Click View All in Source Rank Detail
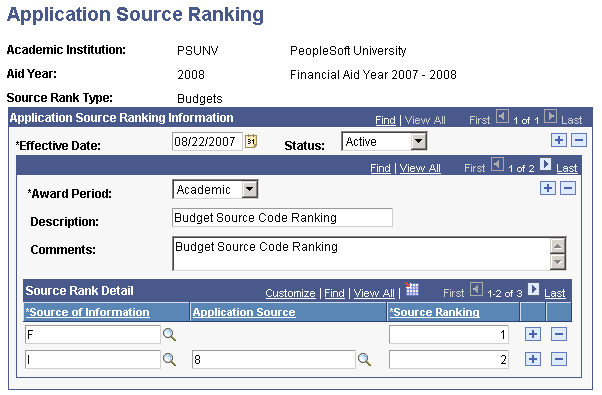Screen dimensions: 602x395 point(374,293)
